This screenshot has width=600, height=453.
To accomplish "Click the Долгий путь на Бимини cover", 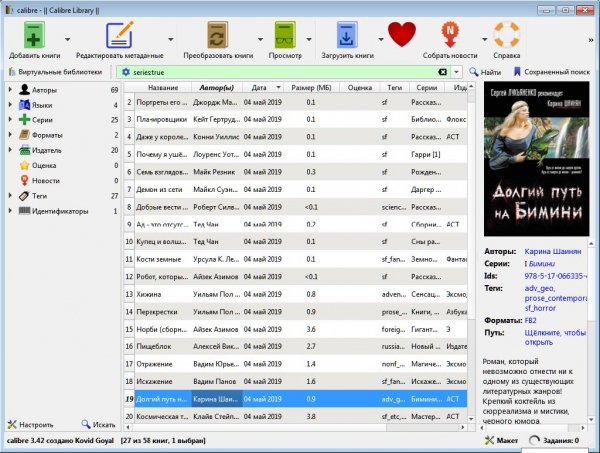I will point(536,159).
